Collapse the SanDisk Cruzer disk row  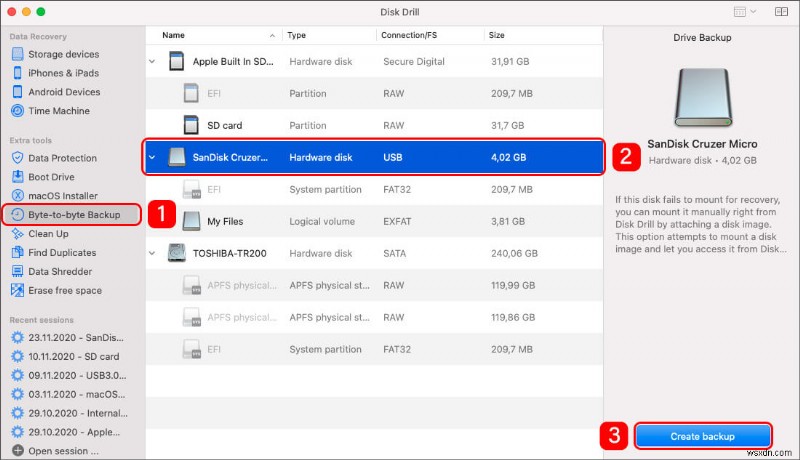[152, 158]
